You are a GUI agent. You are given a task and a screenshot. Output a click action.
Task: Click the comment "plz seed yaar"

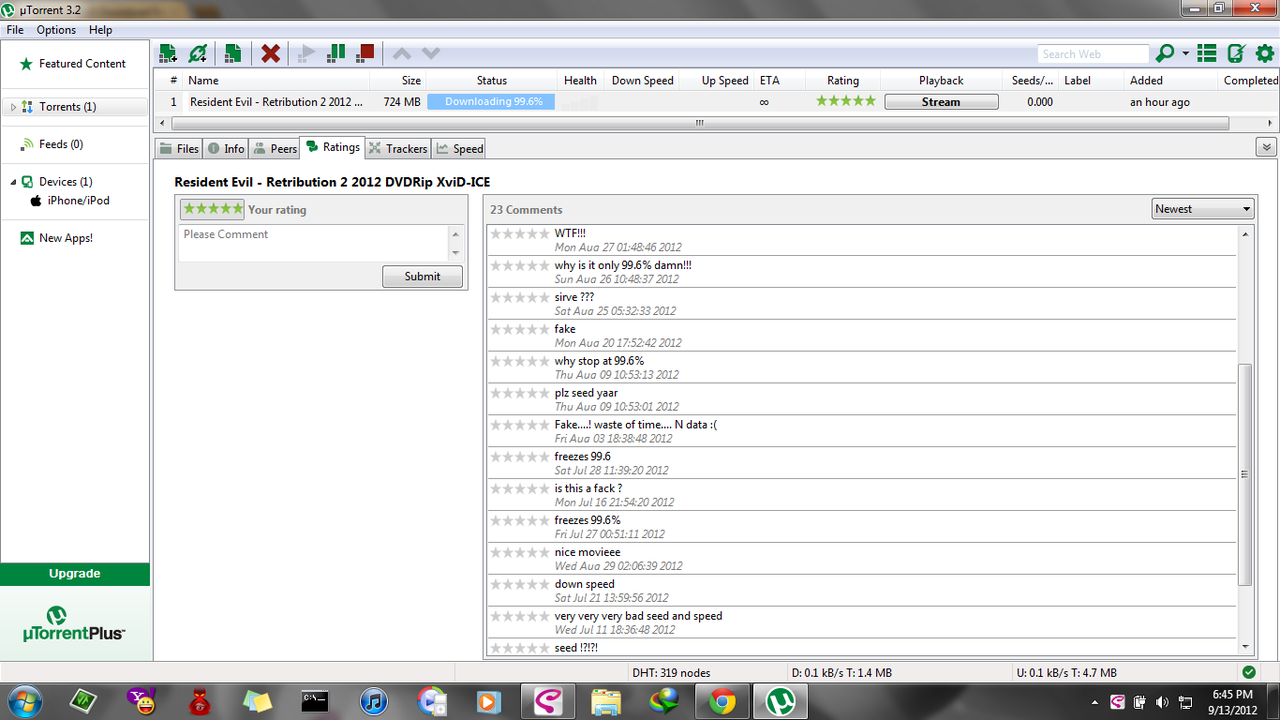click(586, 393)
